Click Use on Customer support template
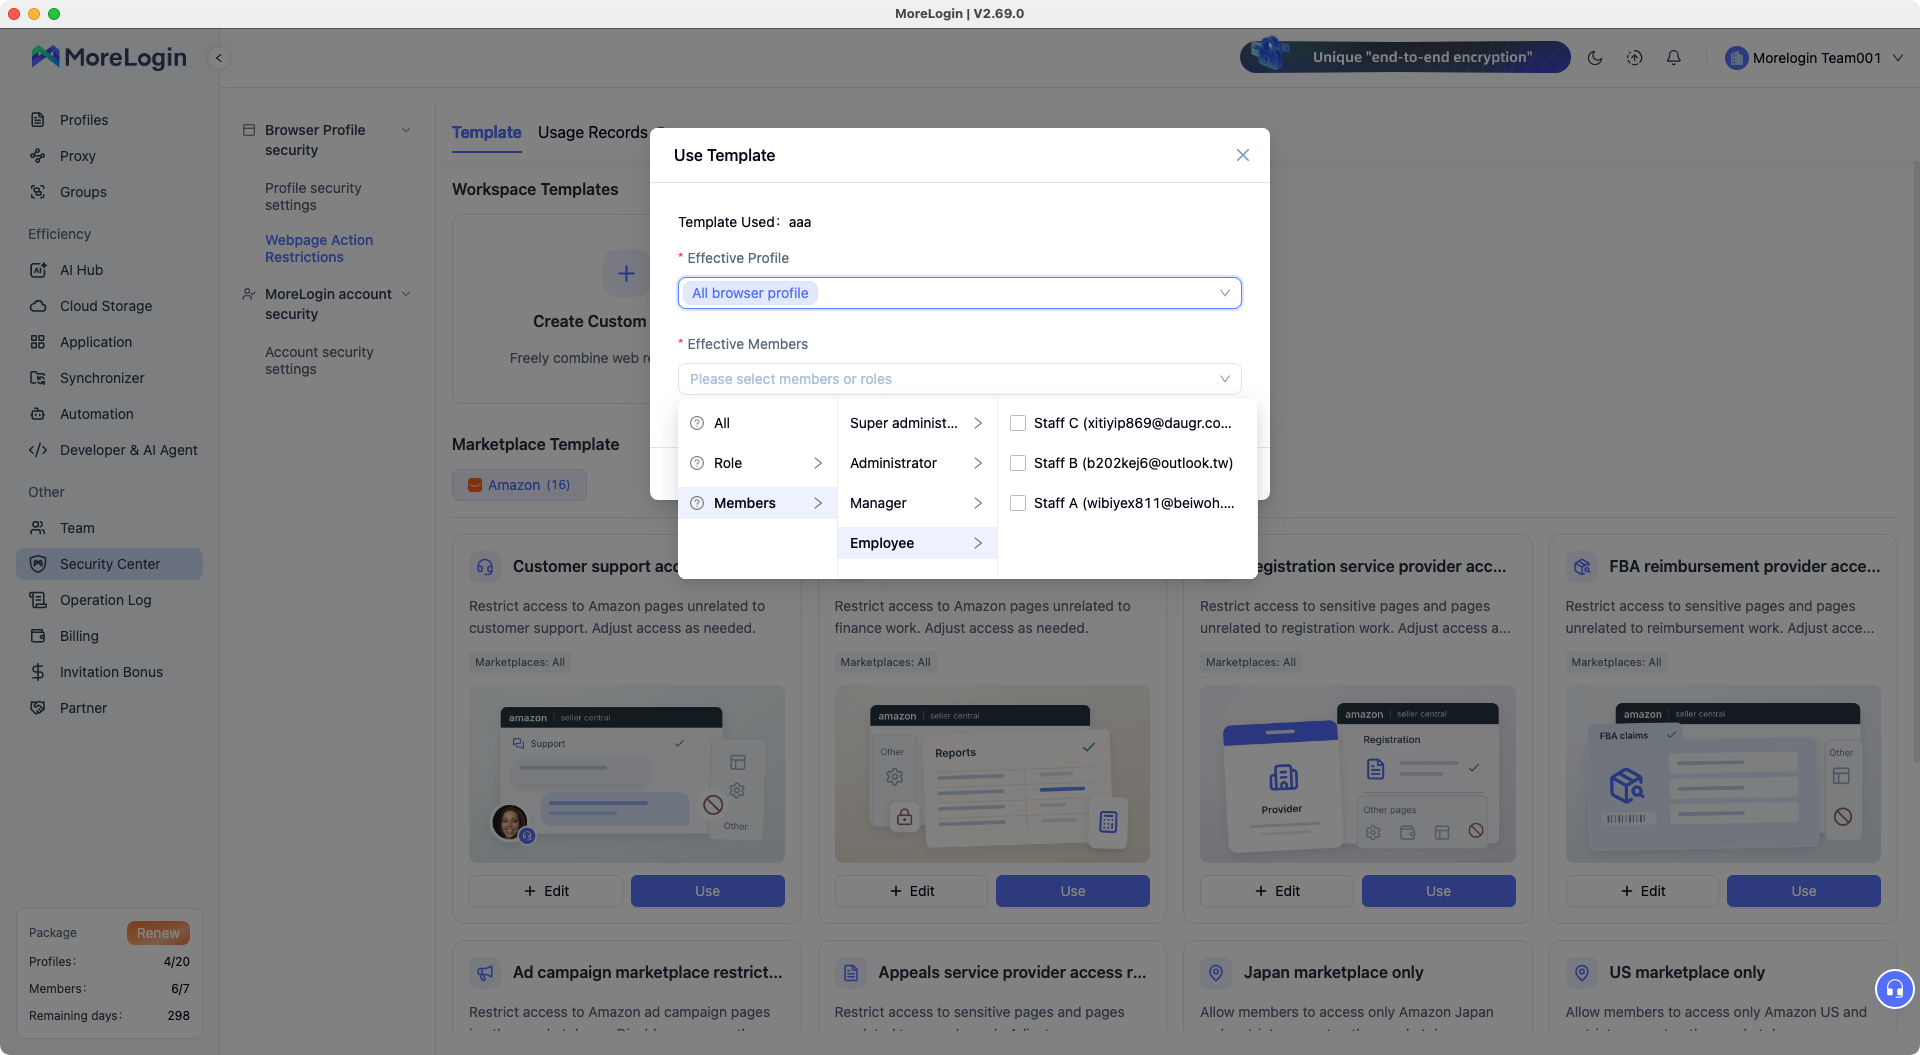The height and width of the screenshot is (1055, 1920). click(708, 891)
